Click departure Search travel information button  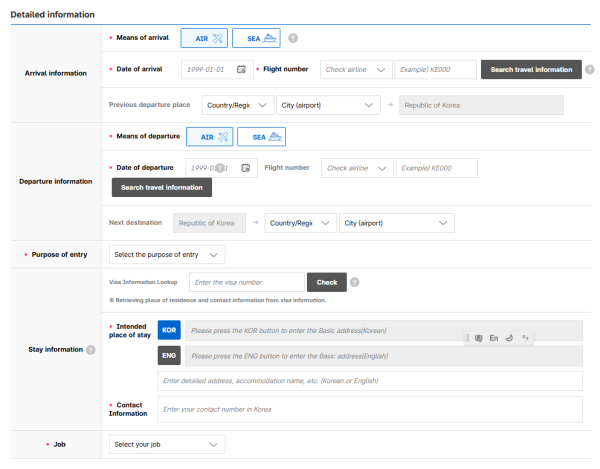161,187
